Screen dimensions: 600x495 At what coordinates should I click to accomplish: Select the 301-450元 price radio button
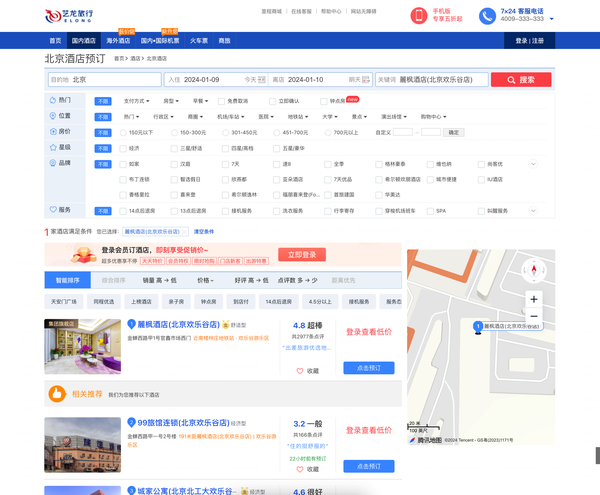coord(225,132)
